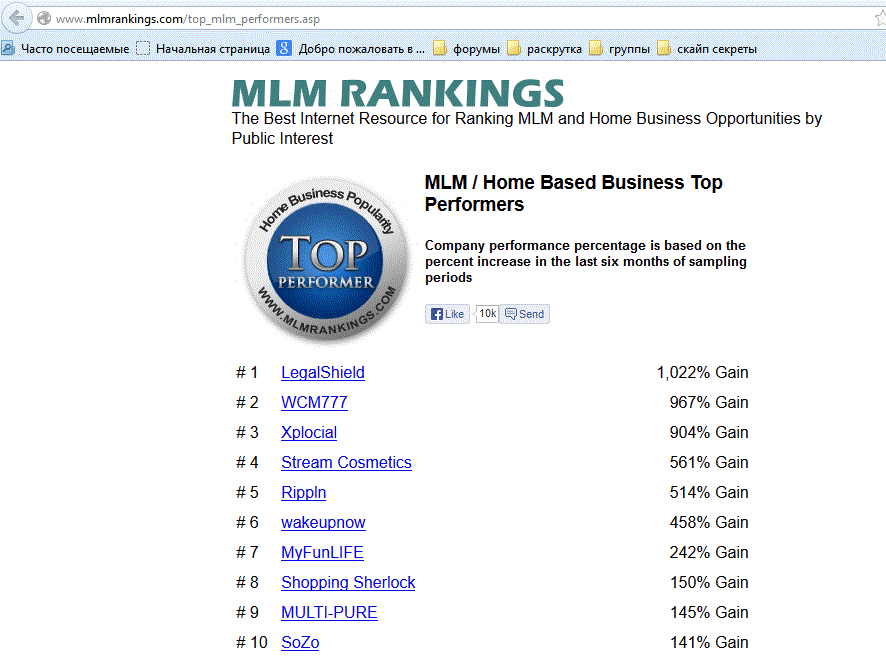Click the browser back arrow button
This screenshot has height=659, width=886.
point(16,19)
